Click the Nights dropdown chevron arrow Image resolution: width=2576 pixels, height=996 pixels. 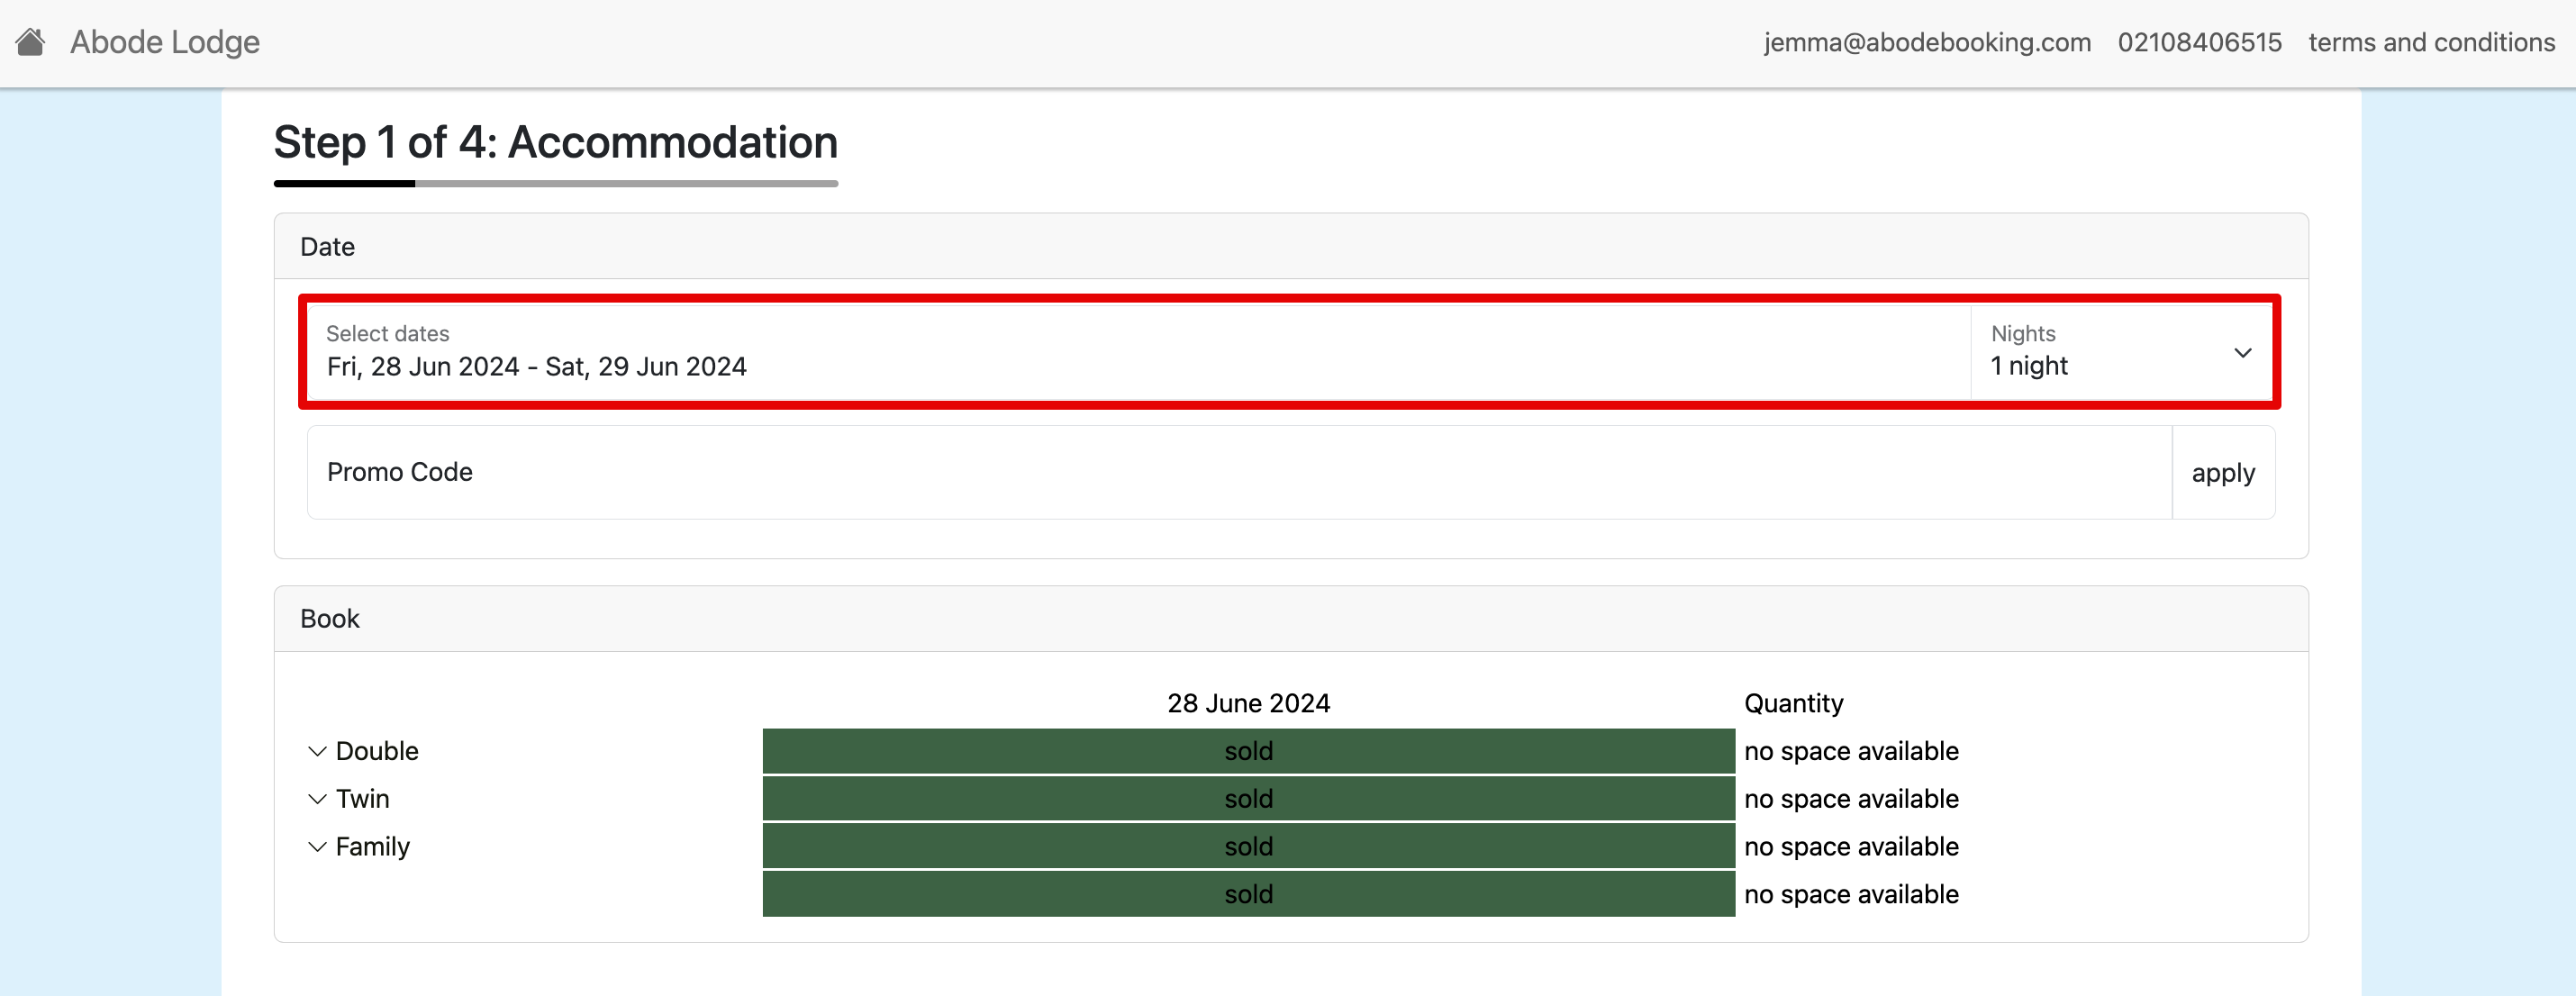pos(2242,353)
